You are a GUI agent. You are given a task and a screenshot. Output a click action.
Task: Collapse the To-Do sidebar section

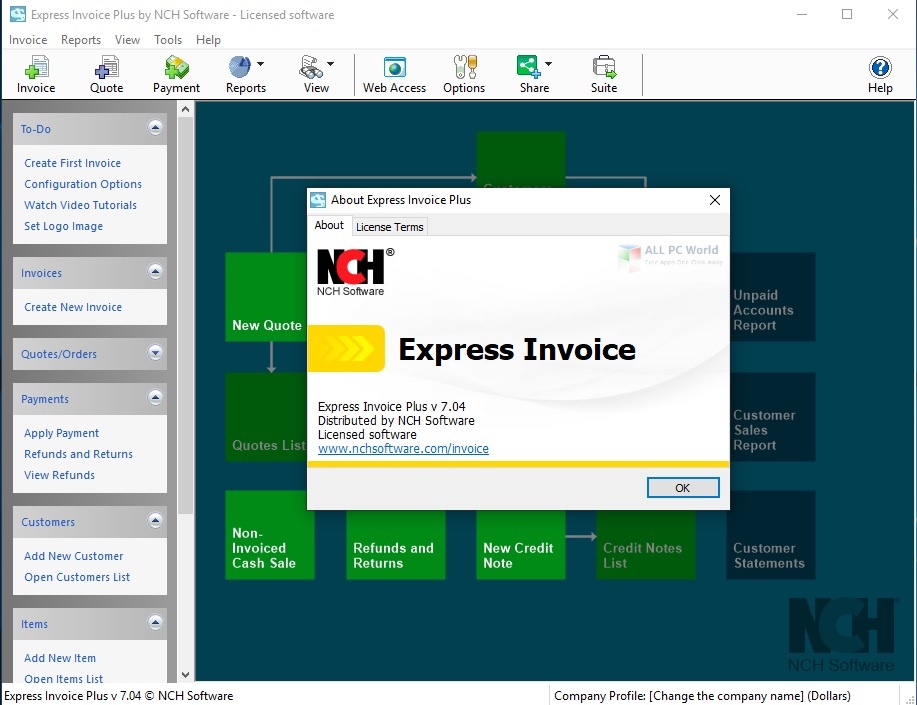click(155, 128)
